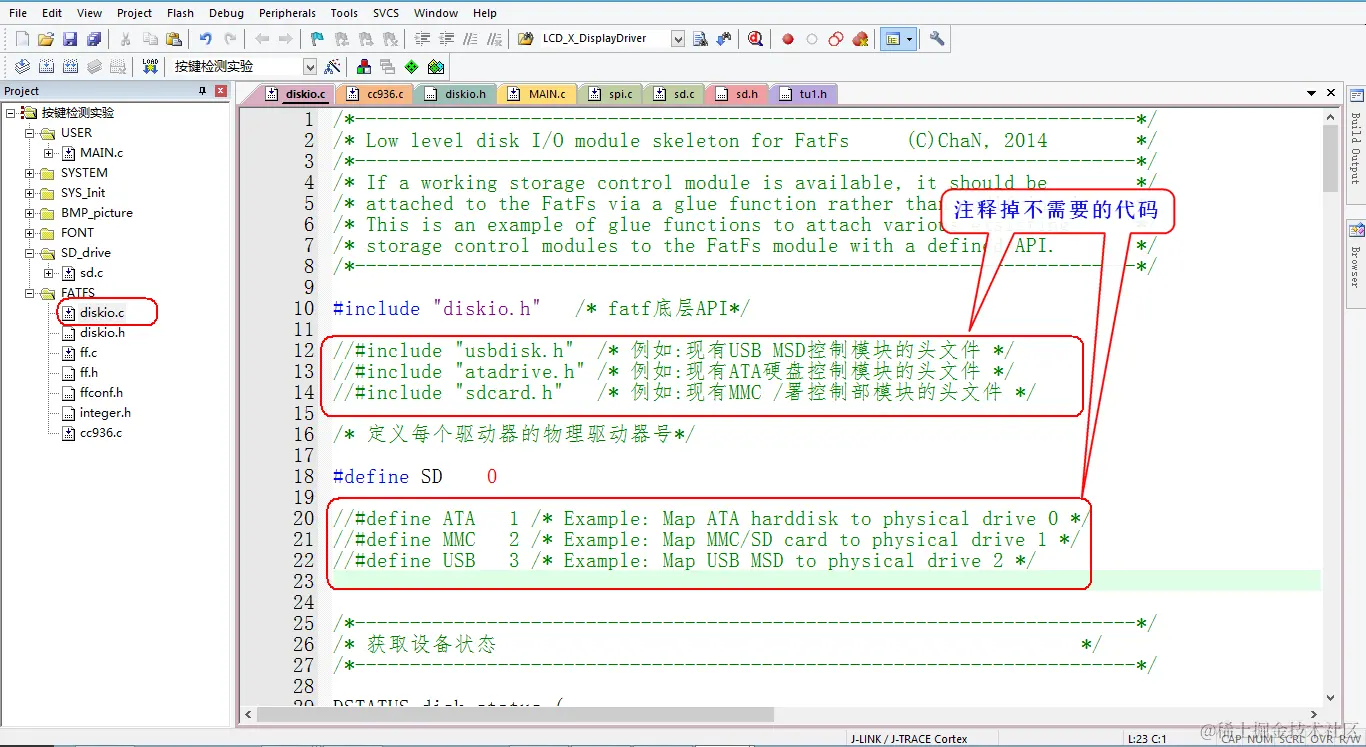Expand the BMP_picture folder
The image size is (1366, 747).
[x=30, y=213]
